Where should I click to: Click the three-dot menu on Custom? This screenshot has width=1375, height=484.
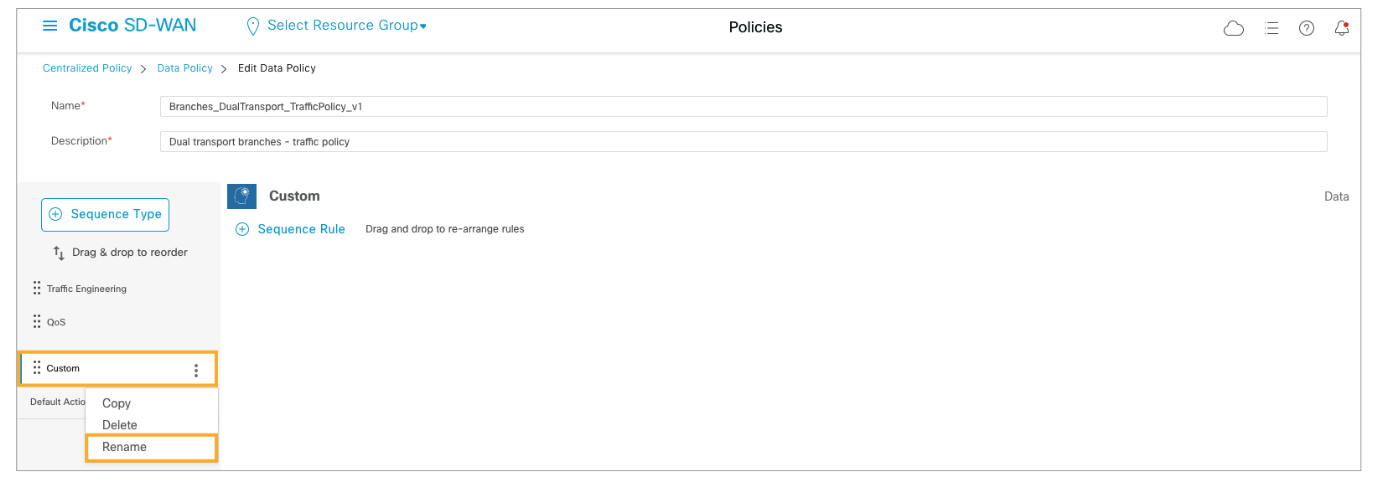196,370
